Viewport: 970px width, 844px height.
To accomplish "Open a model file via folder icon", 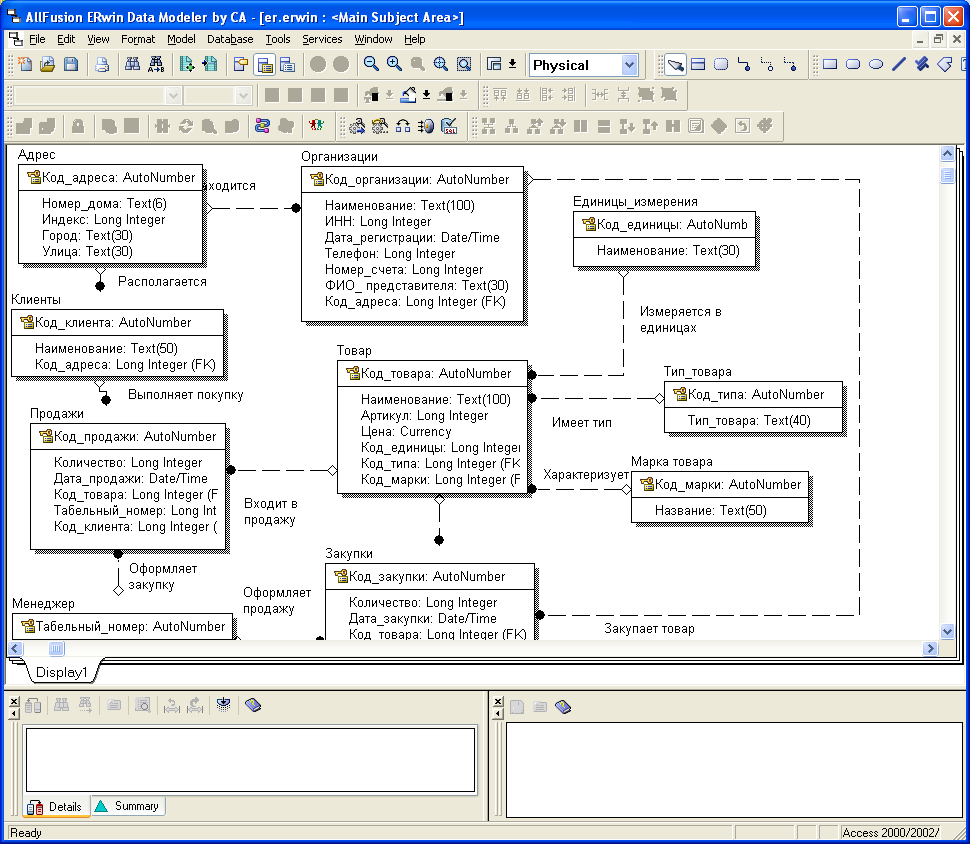I will (48, 64).
